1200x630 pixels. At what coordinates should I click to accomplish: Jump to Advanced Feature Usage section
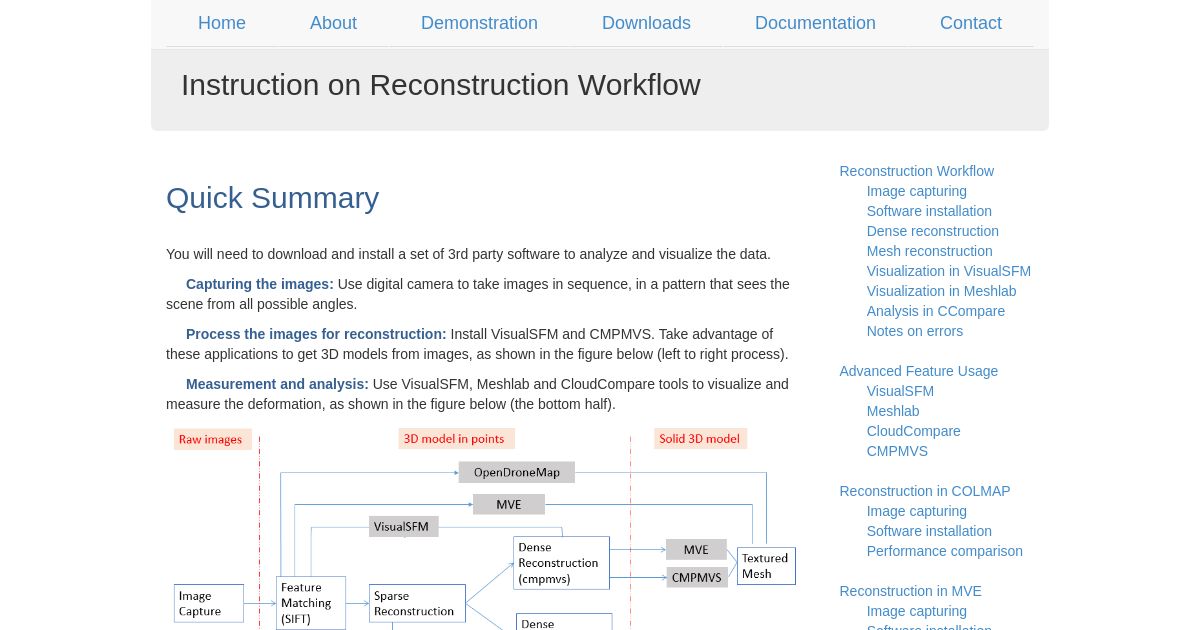[919, 371]
